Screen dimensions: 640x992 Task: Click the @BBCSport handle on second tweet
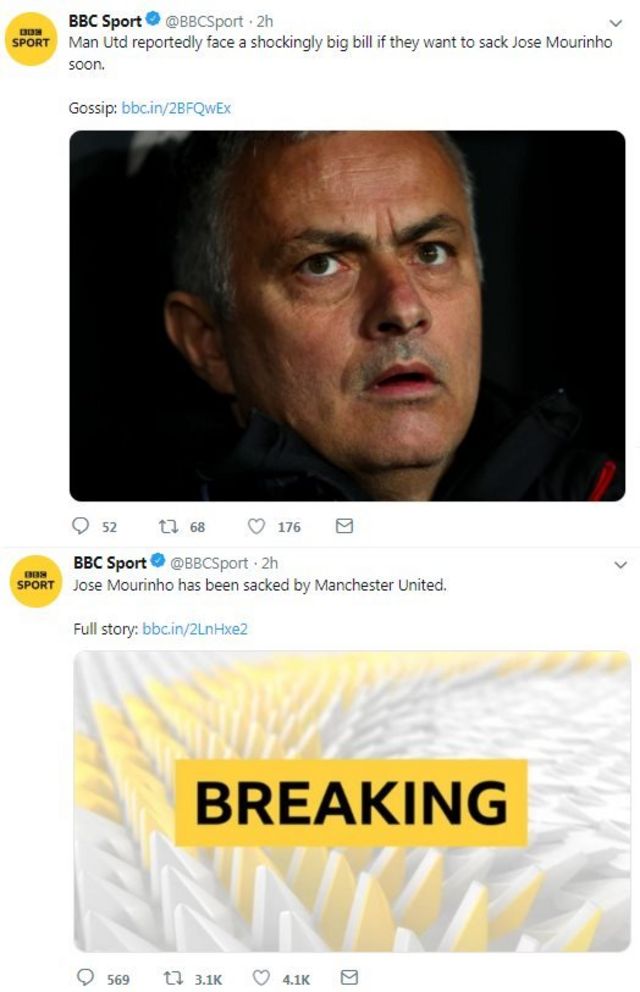tap(205, 563)
